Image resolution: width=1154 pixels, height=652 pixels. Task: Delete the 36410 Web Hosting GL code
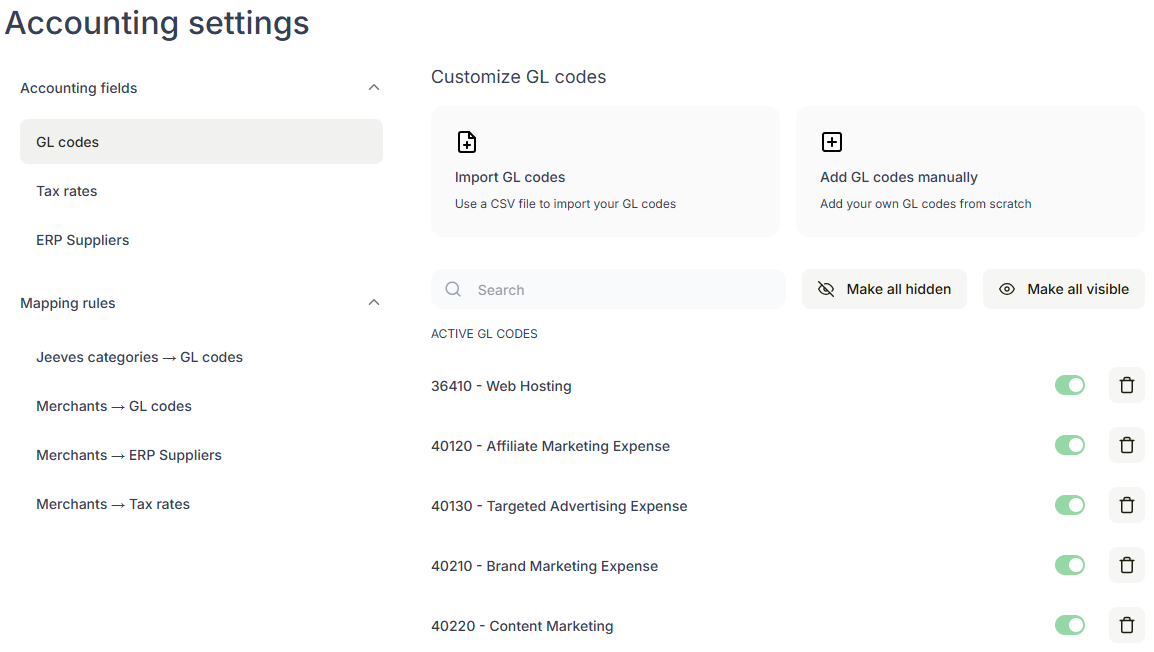[1126, 385]
